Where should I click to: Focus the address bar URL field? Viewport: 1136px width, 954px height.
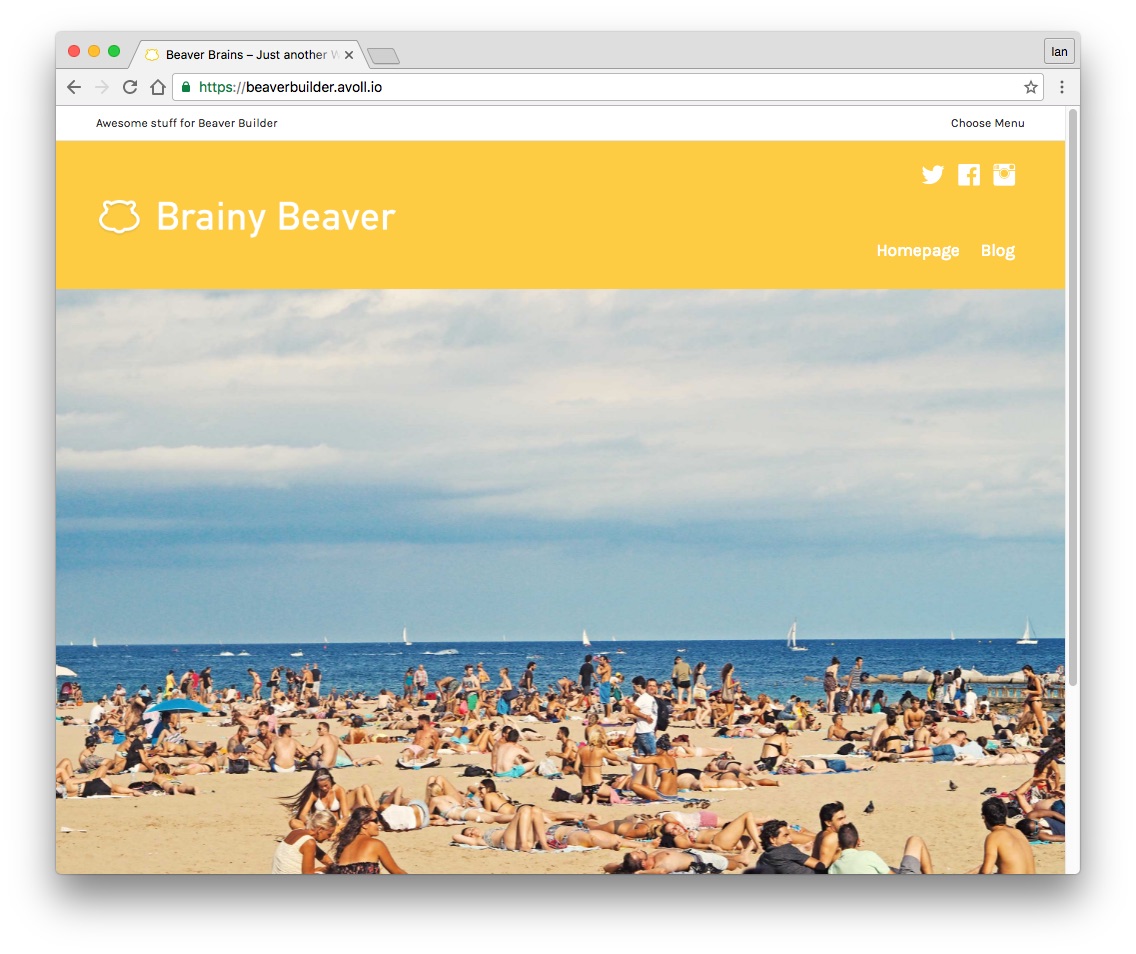tap(607, 87)
